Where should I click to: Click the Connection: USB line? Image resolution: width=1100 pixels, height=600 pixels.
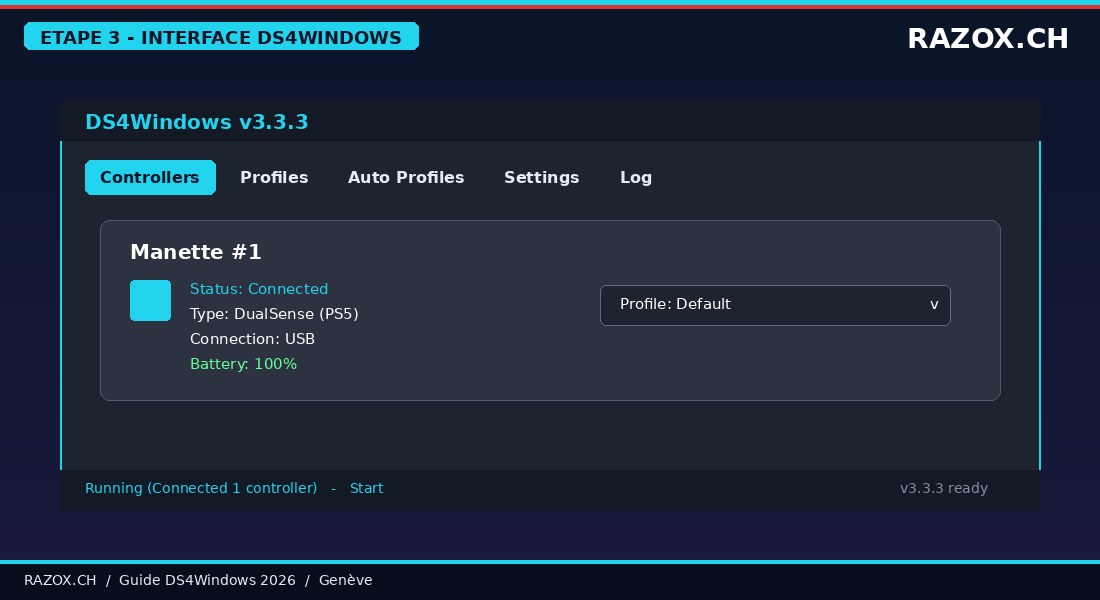pyautogui.click(x=253, y=339)
